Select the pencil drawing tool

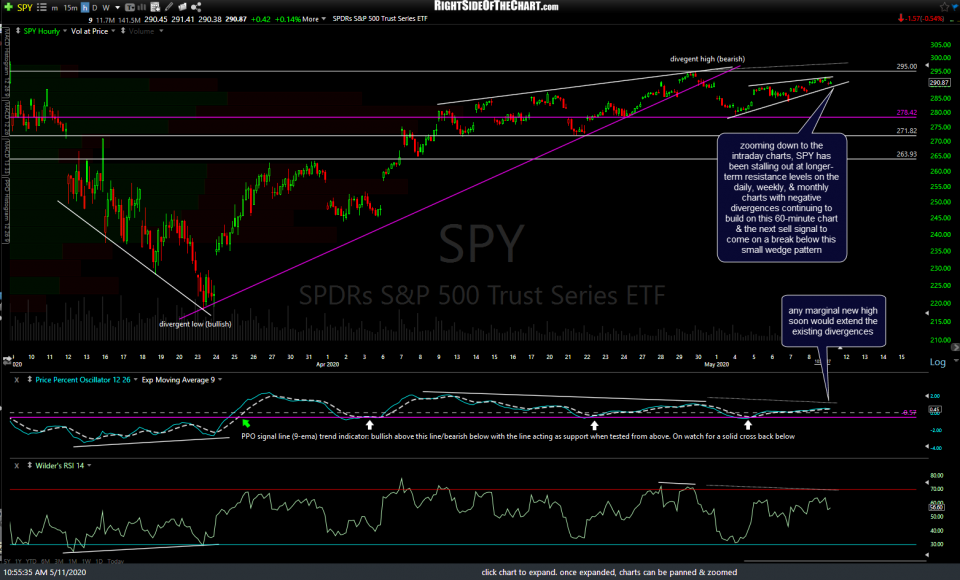coord(168,7)
